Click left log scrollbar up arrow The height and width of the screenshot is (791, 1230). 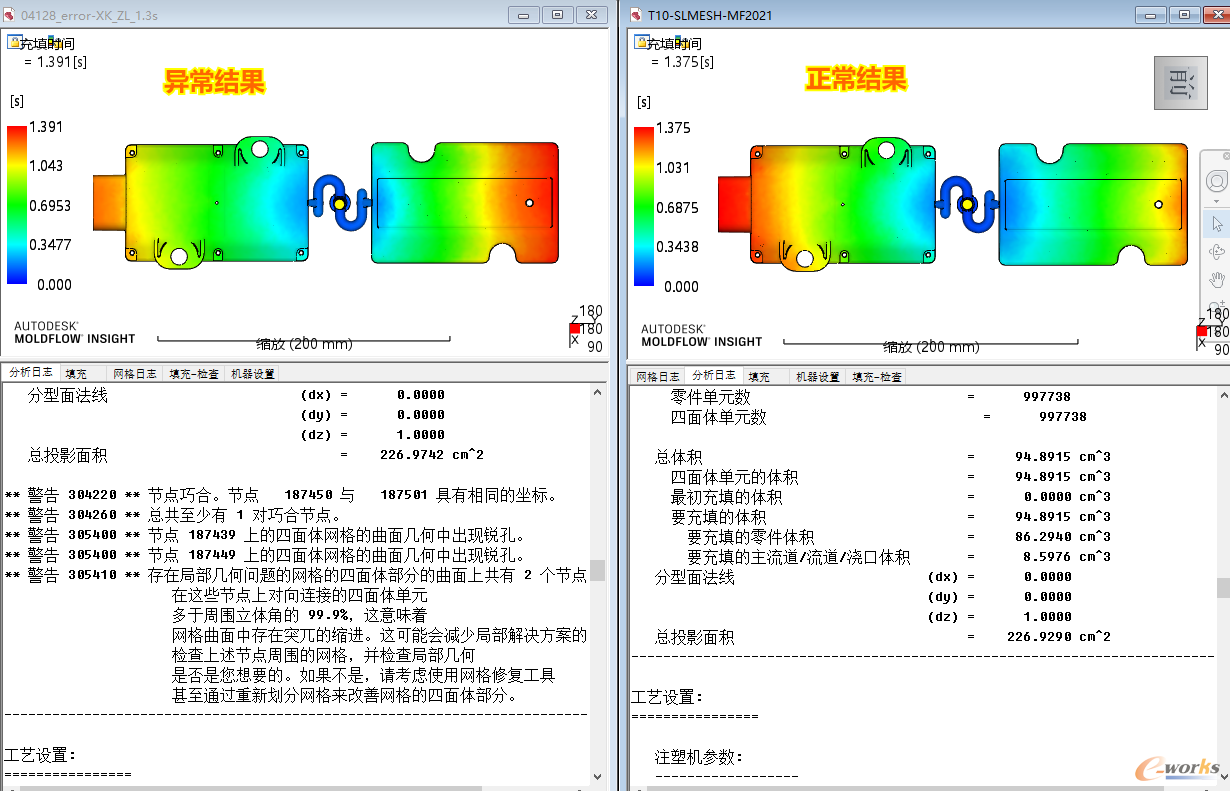(597, 394)
